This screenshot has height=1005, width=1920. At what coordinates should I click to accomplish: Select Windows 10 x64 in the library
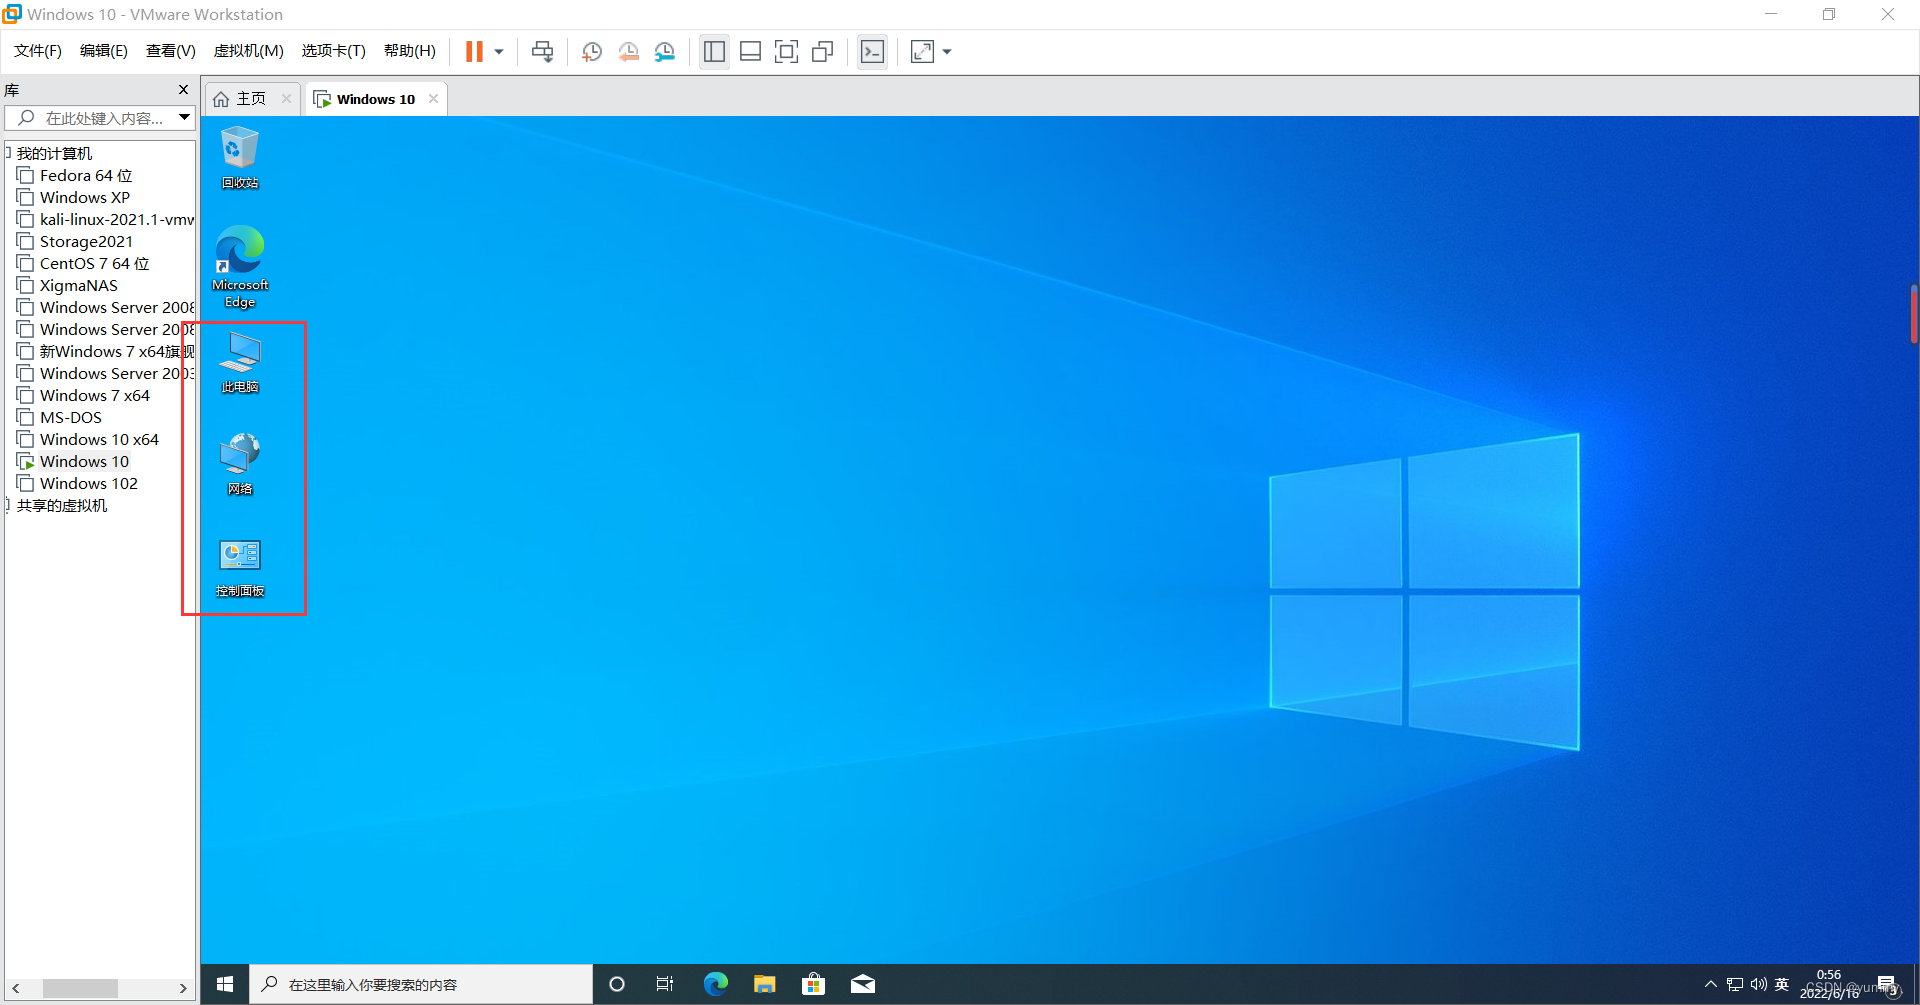(98, 439)
